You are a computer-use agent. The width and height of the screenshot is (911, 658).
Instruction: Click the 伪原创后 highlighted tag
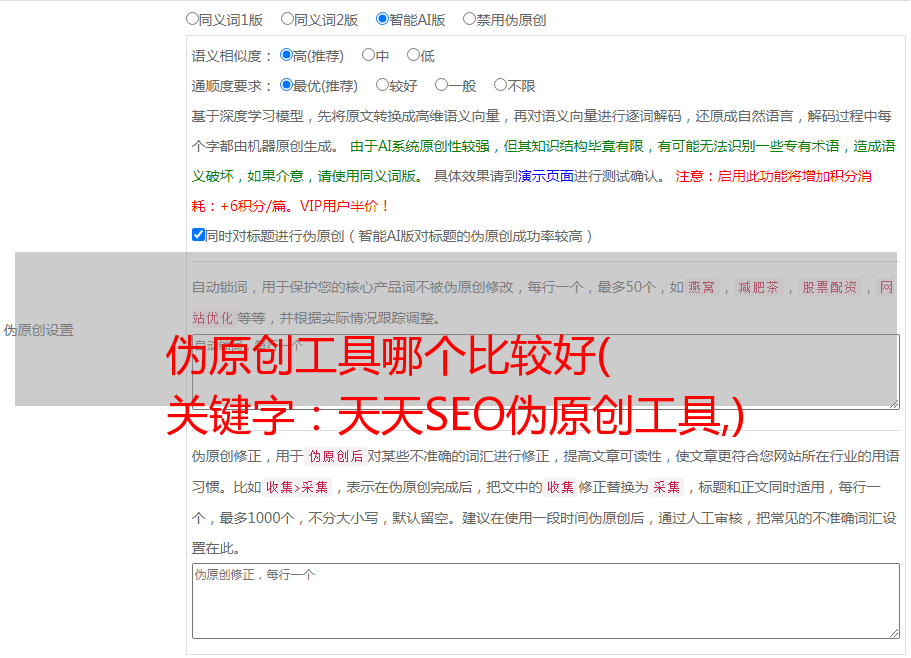pos(335,456)
